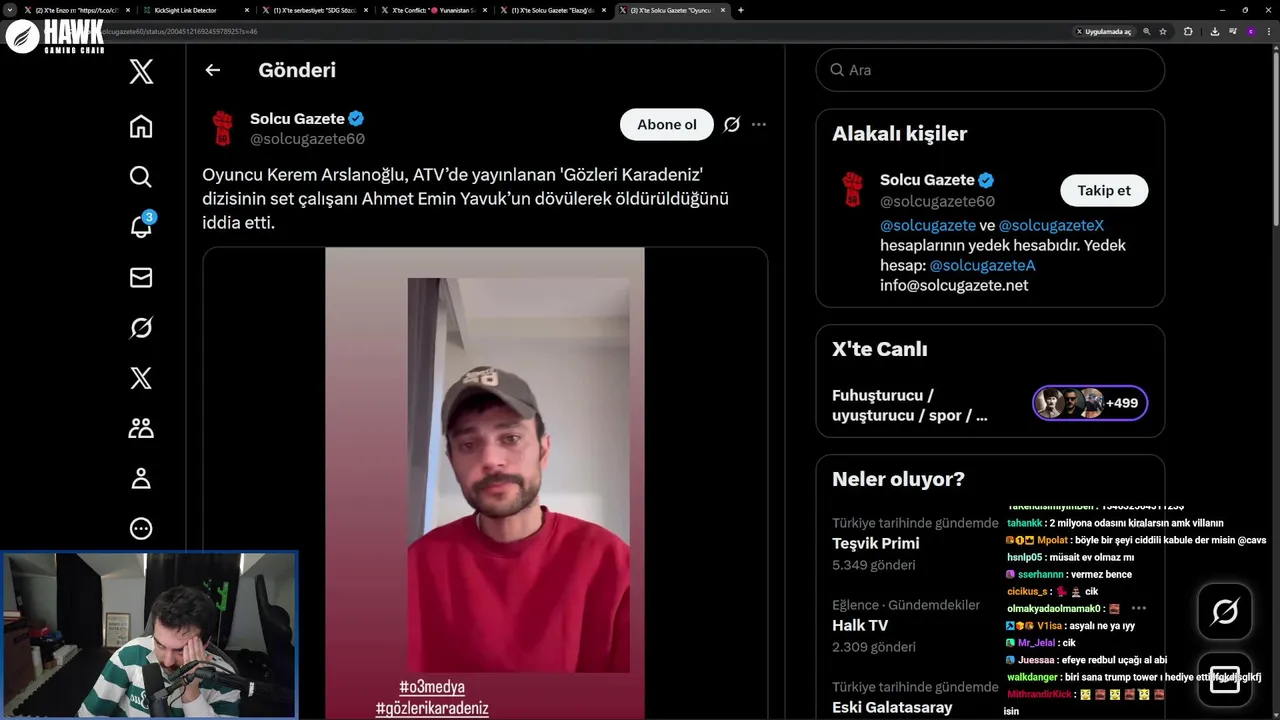Click Solcu Gazete name in Alakalı kişiler
The width and height of the screenshot is (1280, 720).
pyautogui.click(x=927, y=180)
